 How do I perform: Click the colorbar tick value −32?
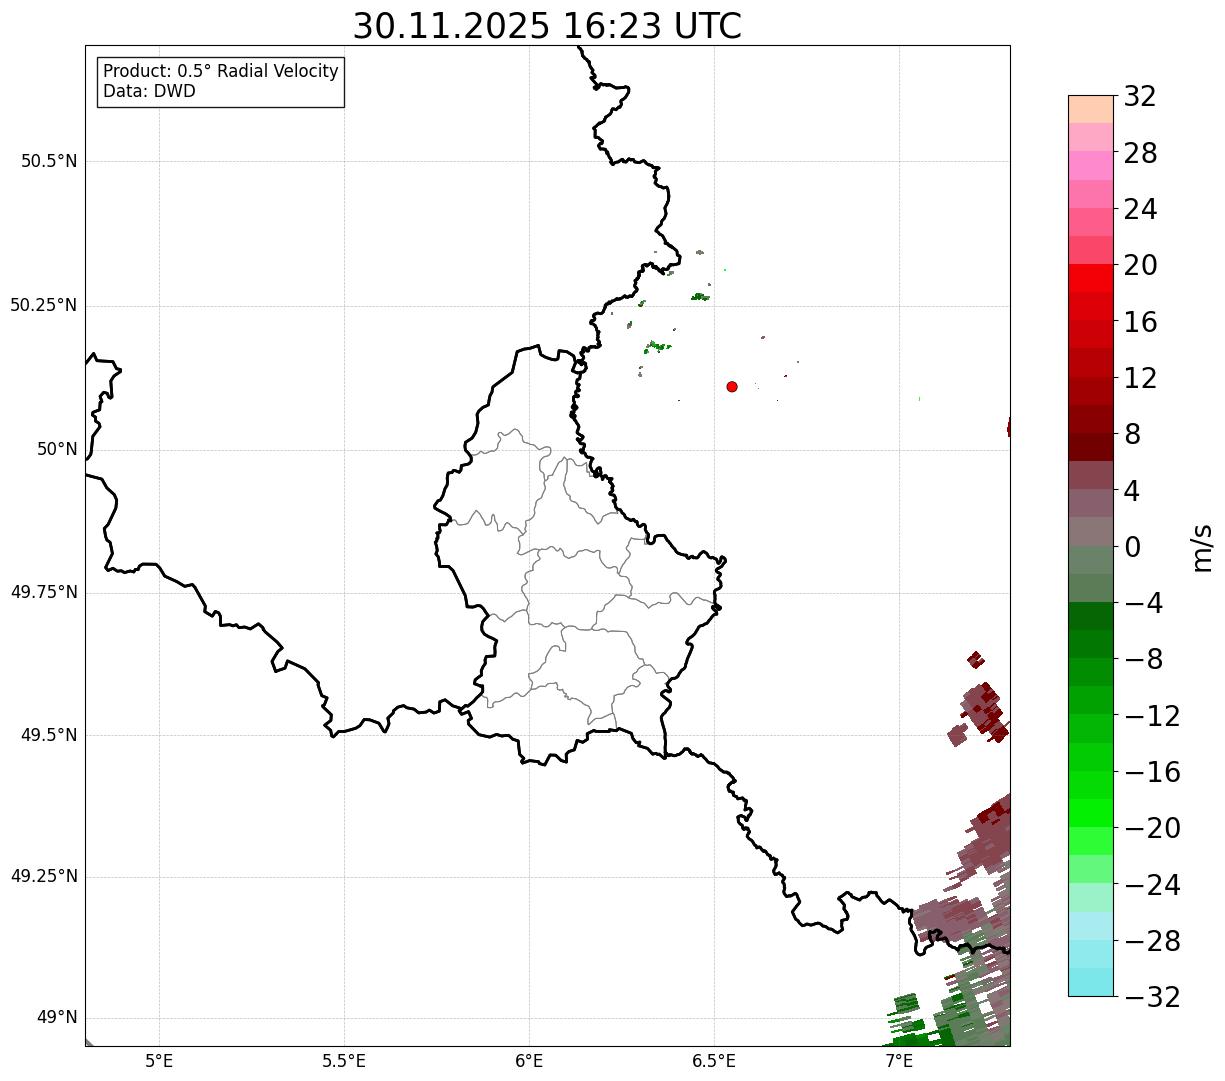(1152, 997)
